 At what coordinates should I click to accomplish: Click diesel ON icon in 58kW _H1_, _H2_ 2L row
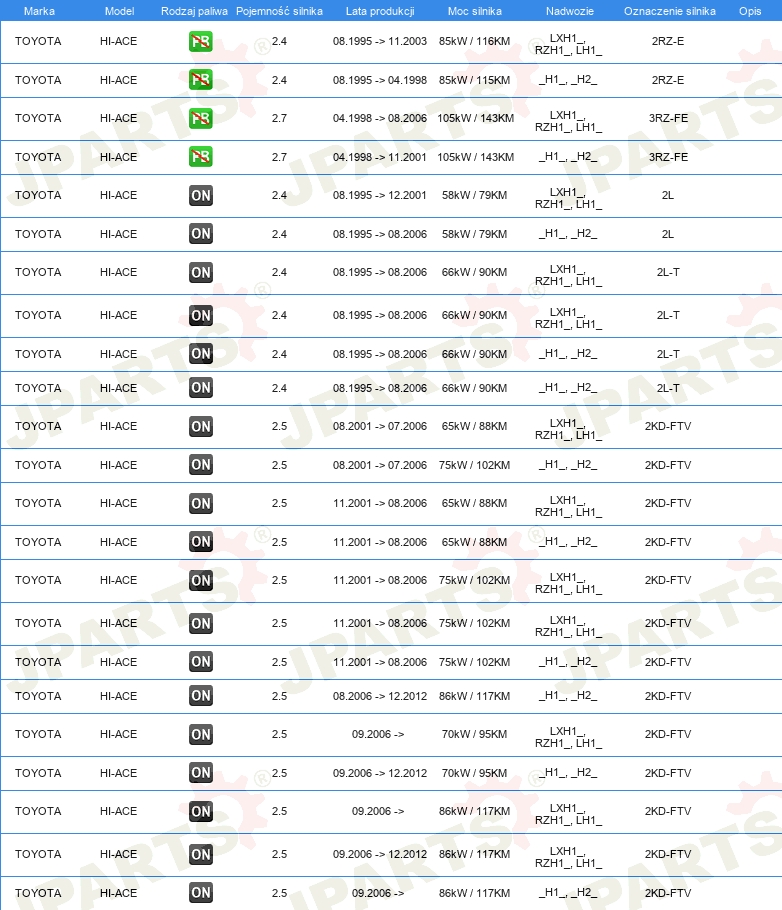click(200, 234)
